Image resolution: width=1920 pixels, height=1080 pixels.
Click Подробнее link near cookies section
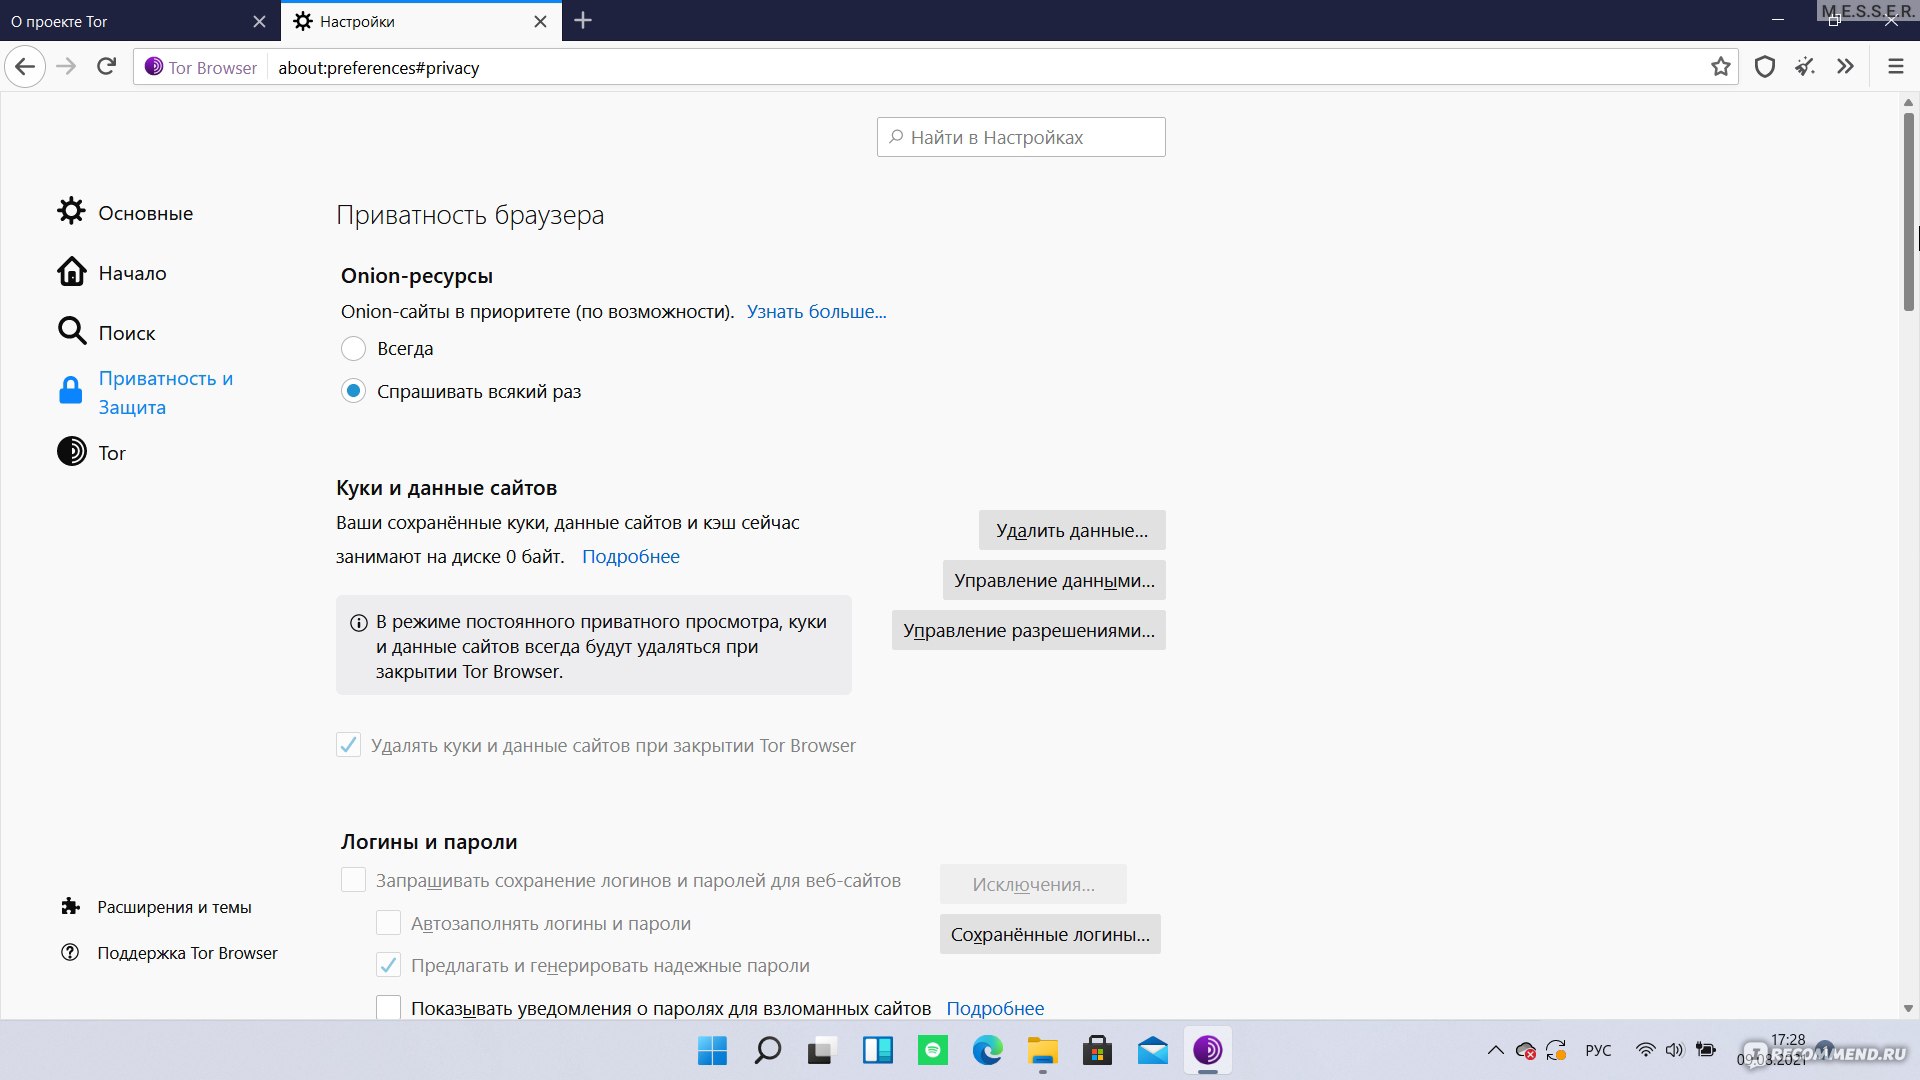(x=630, y=555)
